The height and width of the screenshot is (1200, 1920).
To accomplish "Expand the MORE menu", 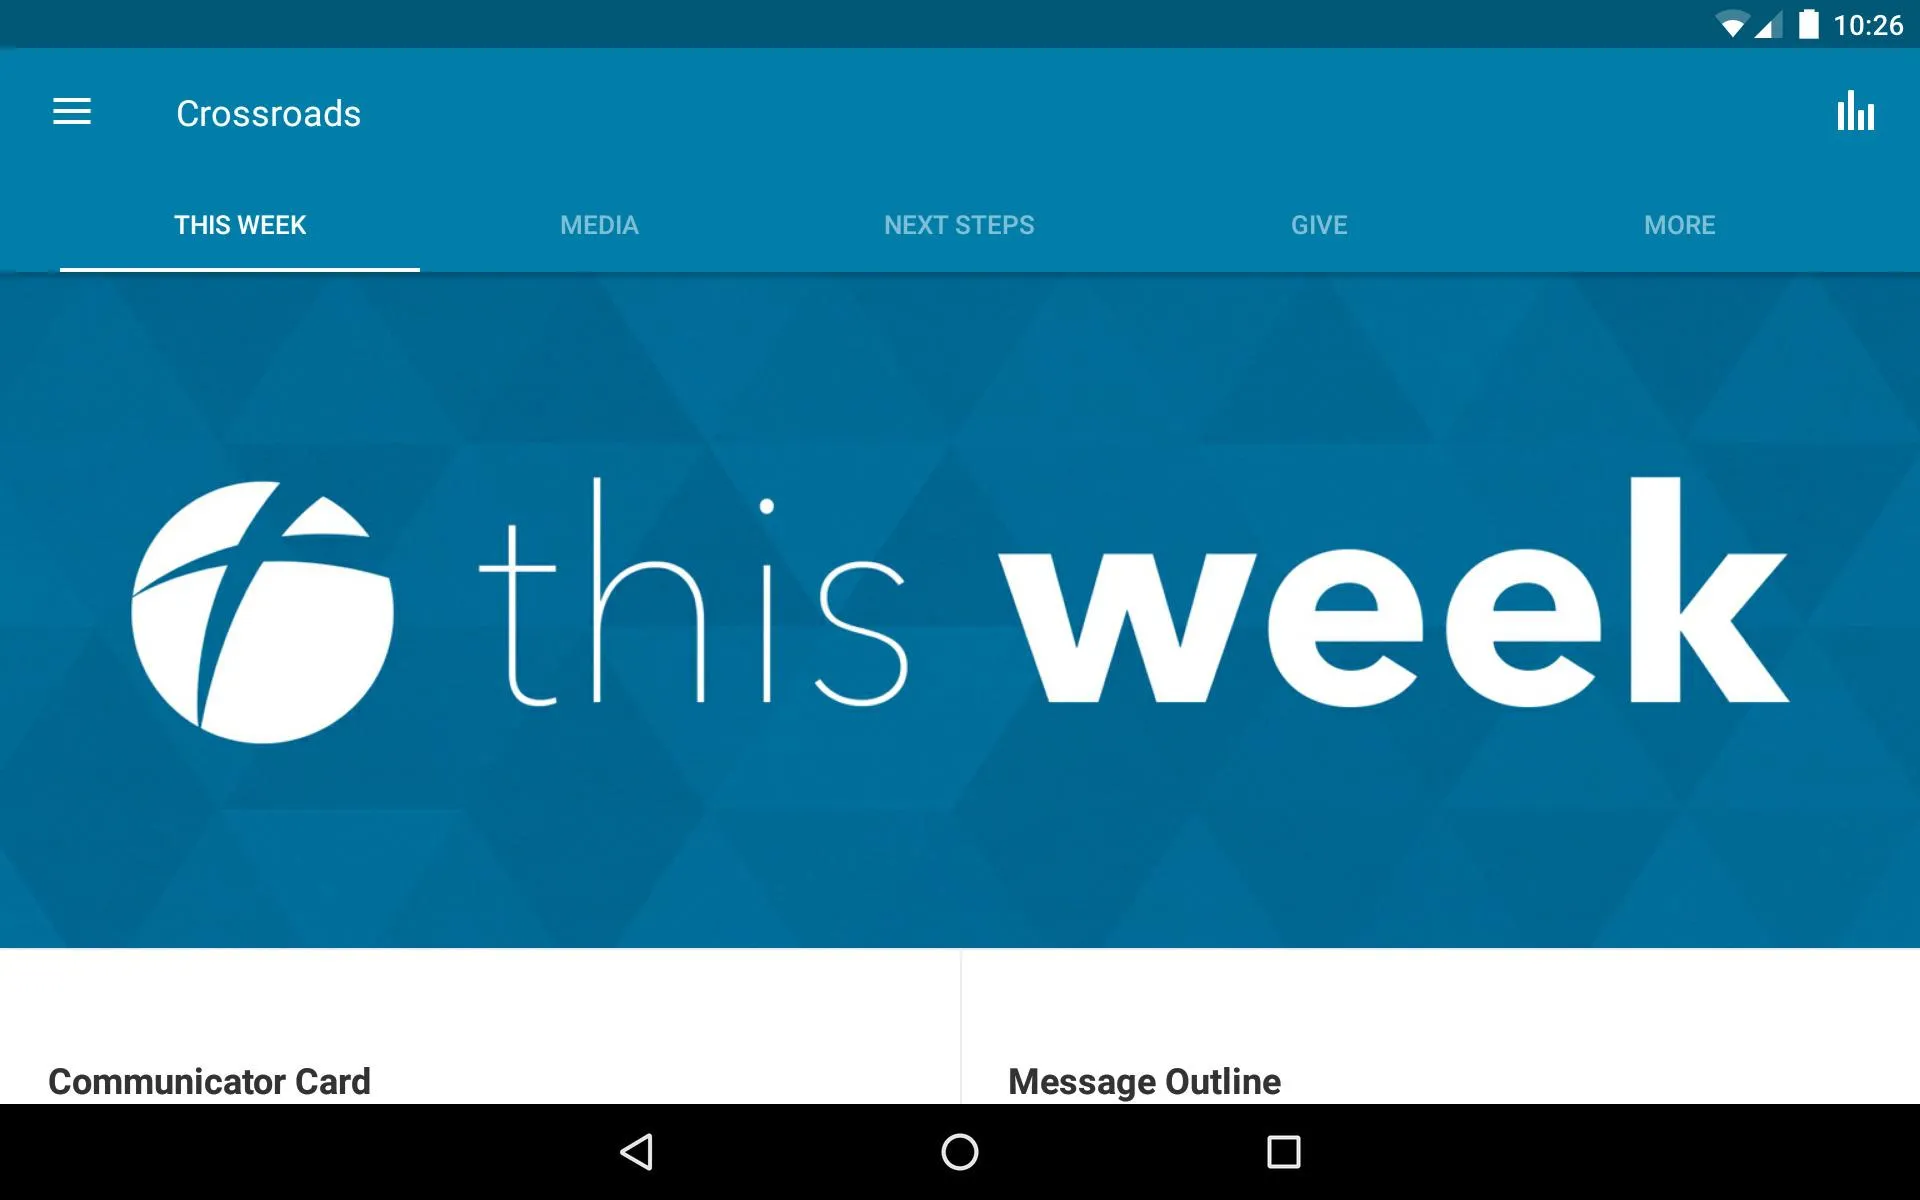I will [1679, 224].
